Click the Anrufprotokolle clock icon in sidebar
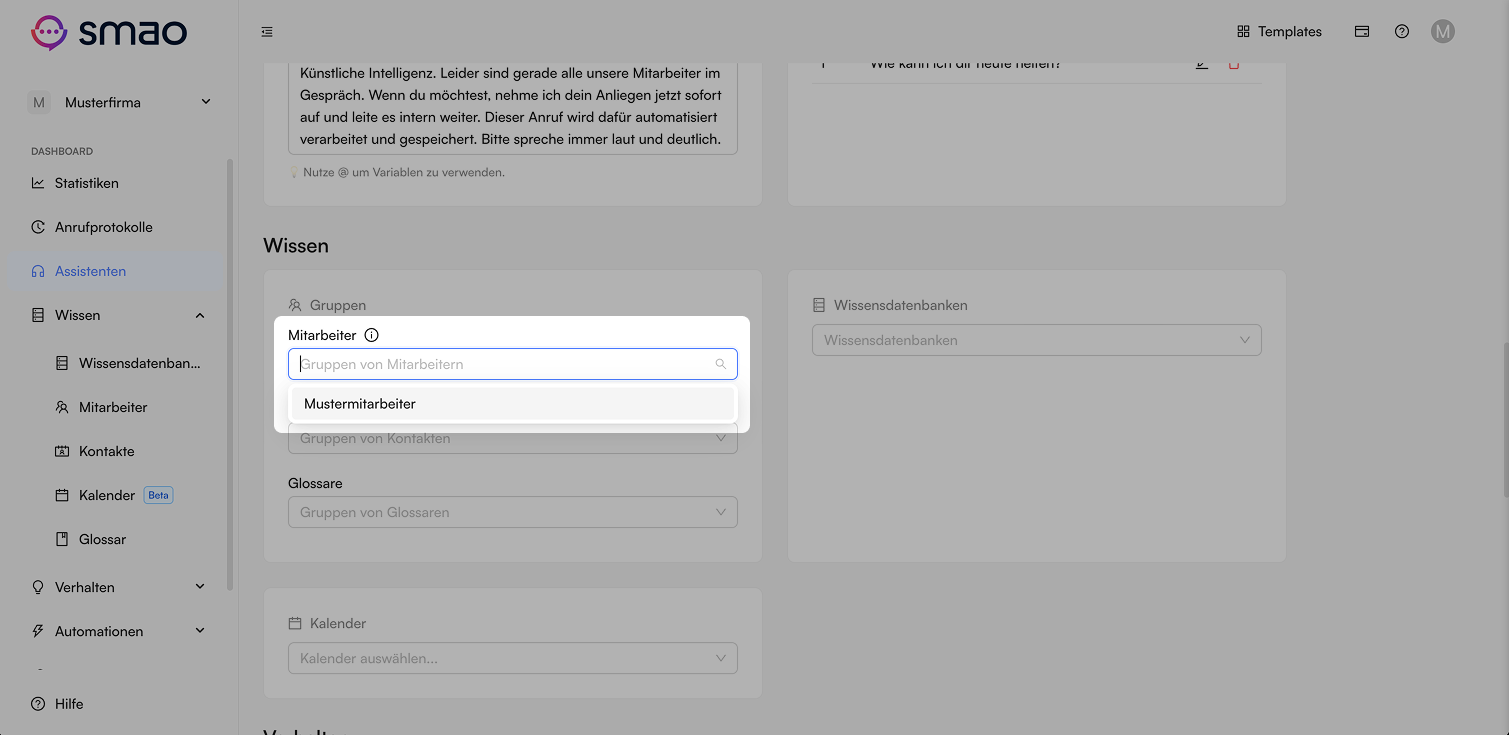 click(38, 227)
